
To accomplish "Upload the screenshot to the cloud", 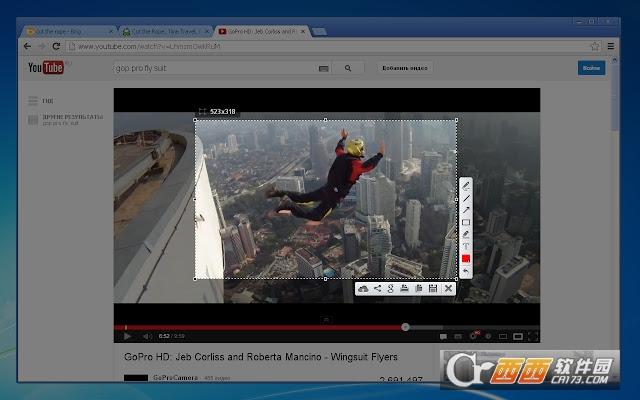I will [x=363, y=289].
